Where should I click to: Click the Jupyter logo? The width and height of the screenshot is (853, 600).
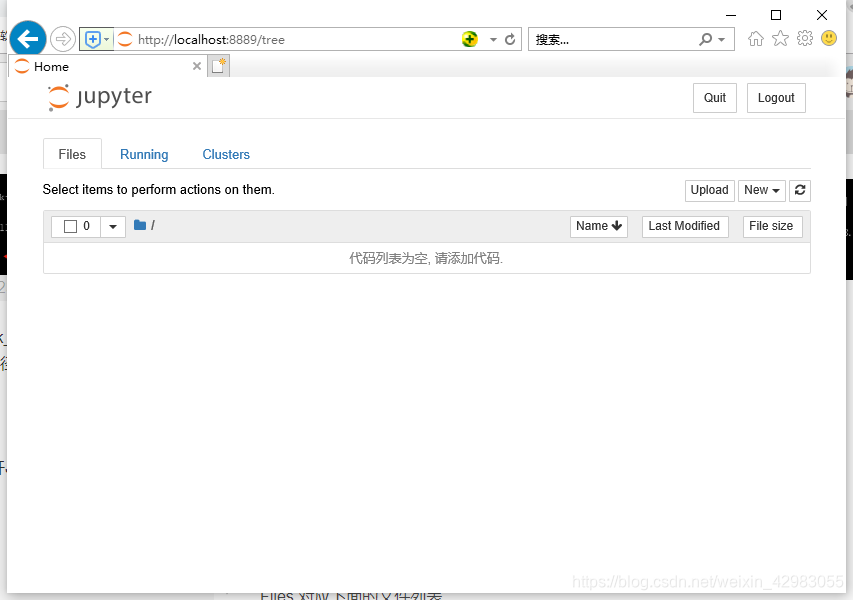(x=100, y=97)
